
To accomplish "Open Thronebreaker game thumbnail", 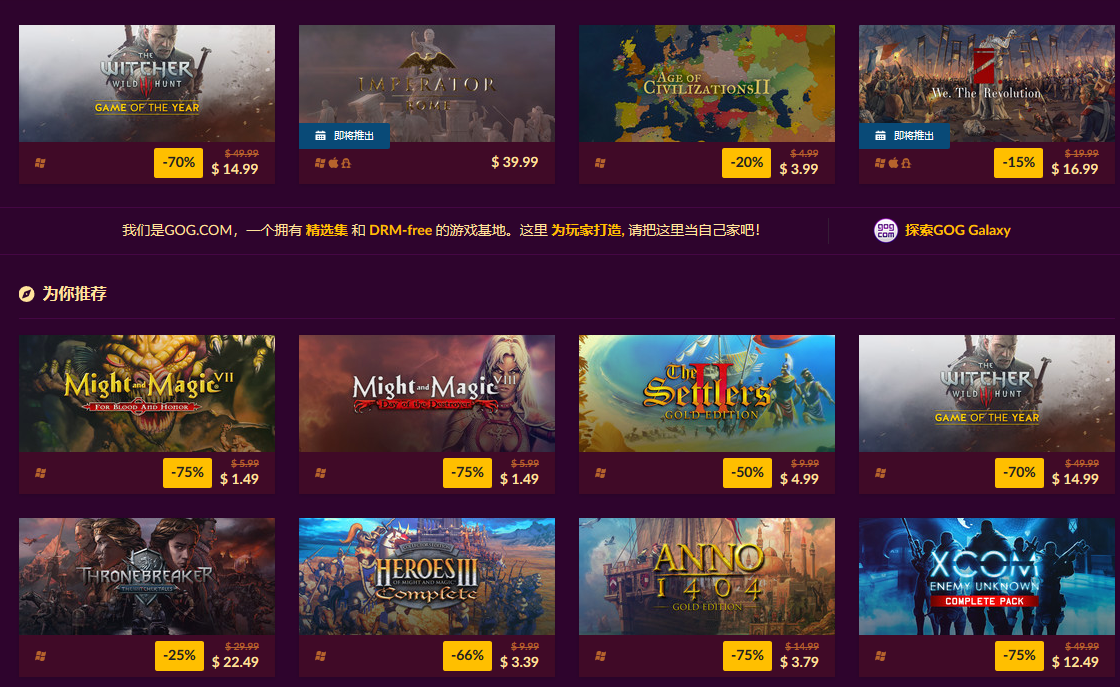I will pos(147,576).
